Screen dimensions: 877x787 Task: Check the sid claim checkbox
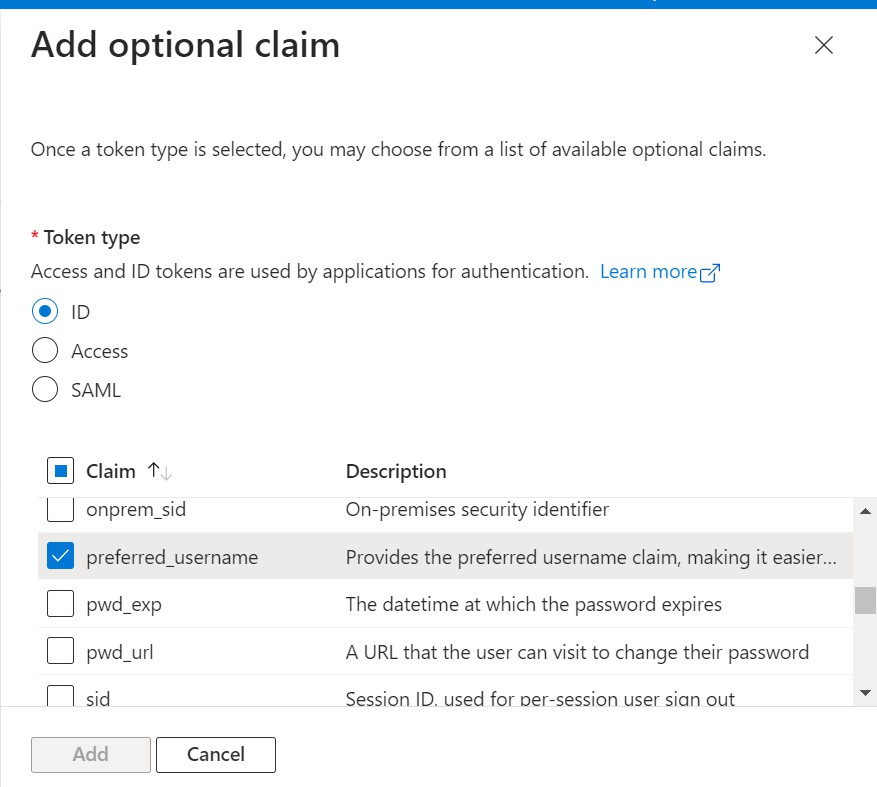[x=59, y=695]
